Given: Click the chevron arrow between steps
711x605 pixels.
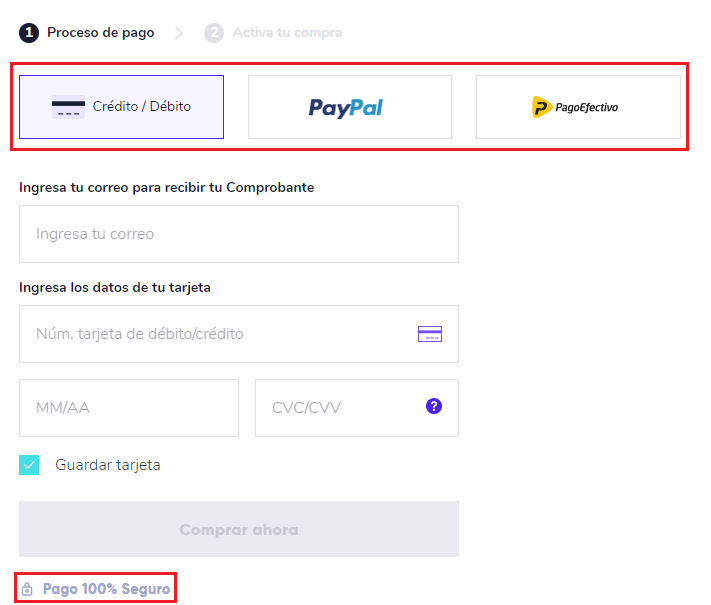Looking at the screenshot, I should 179,33.
